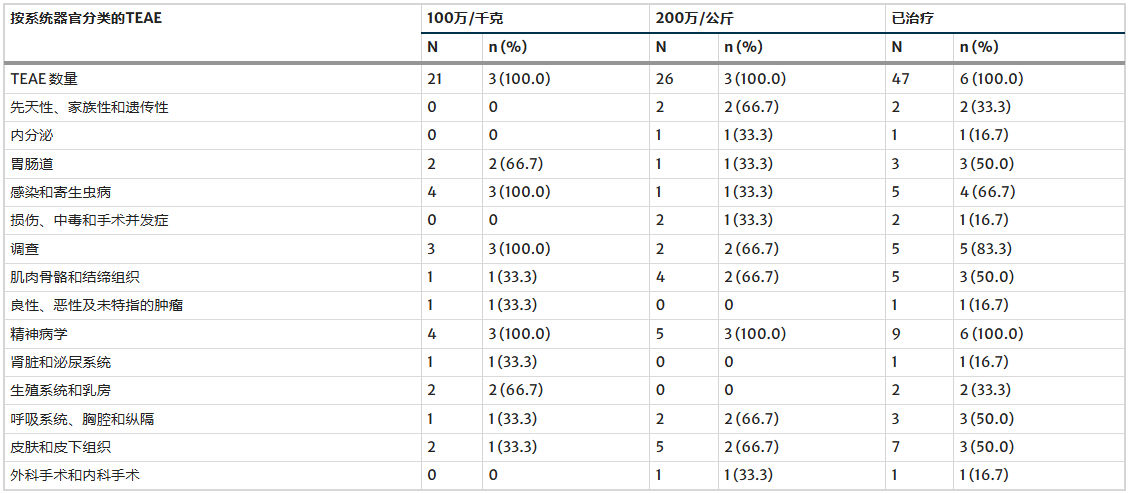Image resolution: width=1128 pixels, height=494 pixels.
Task: Select the 内分泌 row label
Action: [x=32, y=135]
